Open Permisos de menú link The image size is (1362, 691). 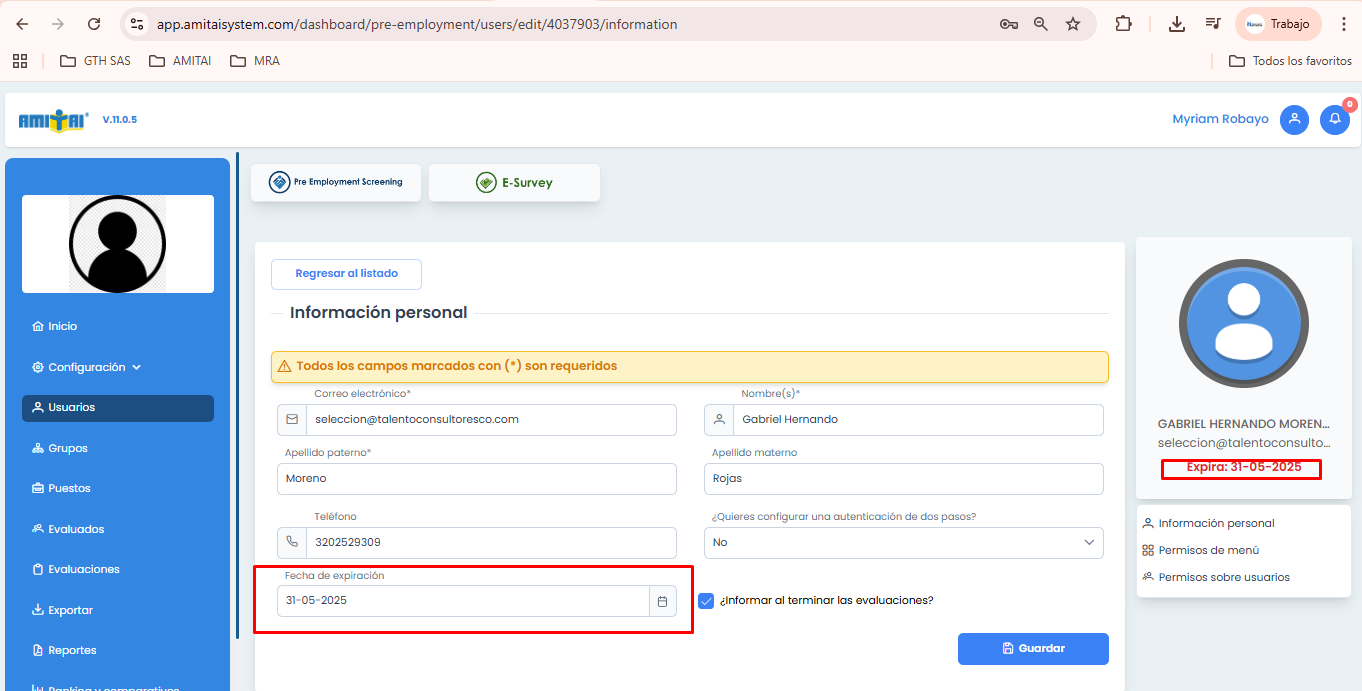point(1208,550)
